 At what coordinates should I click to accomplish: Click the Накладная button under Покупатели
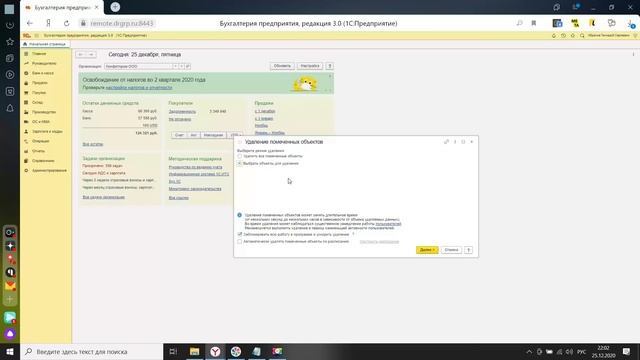coord(213,135)
